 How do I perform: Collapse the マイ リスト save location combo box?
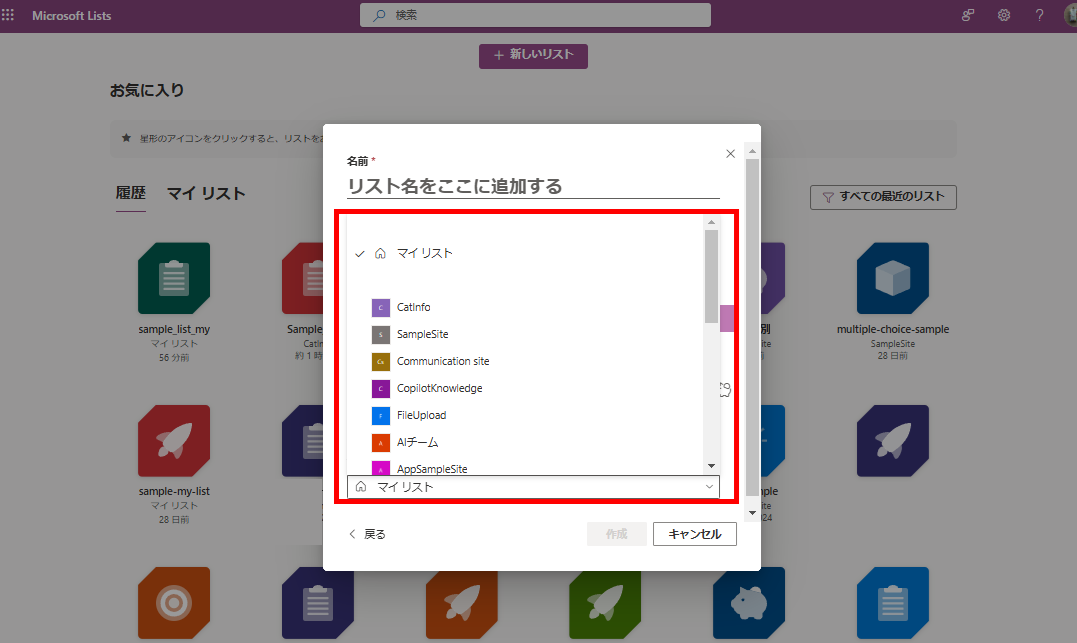[x=533, y=486]
